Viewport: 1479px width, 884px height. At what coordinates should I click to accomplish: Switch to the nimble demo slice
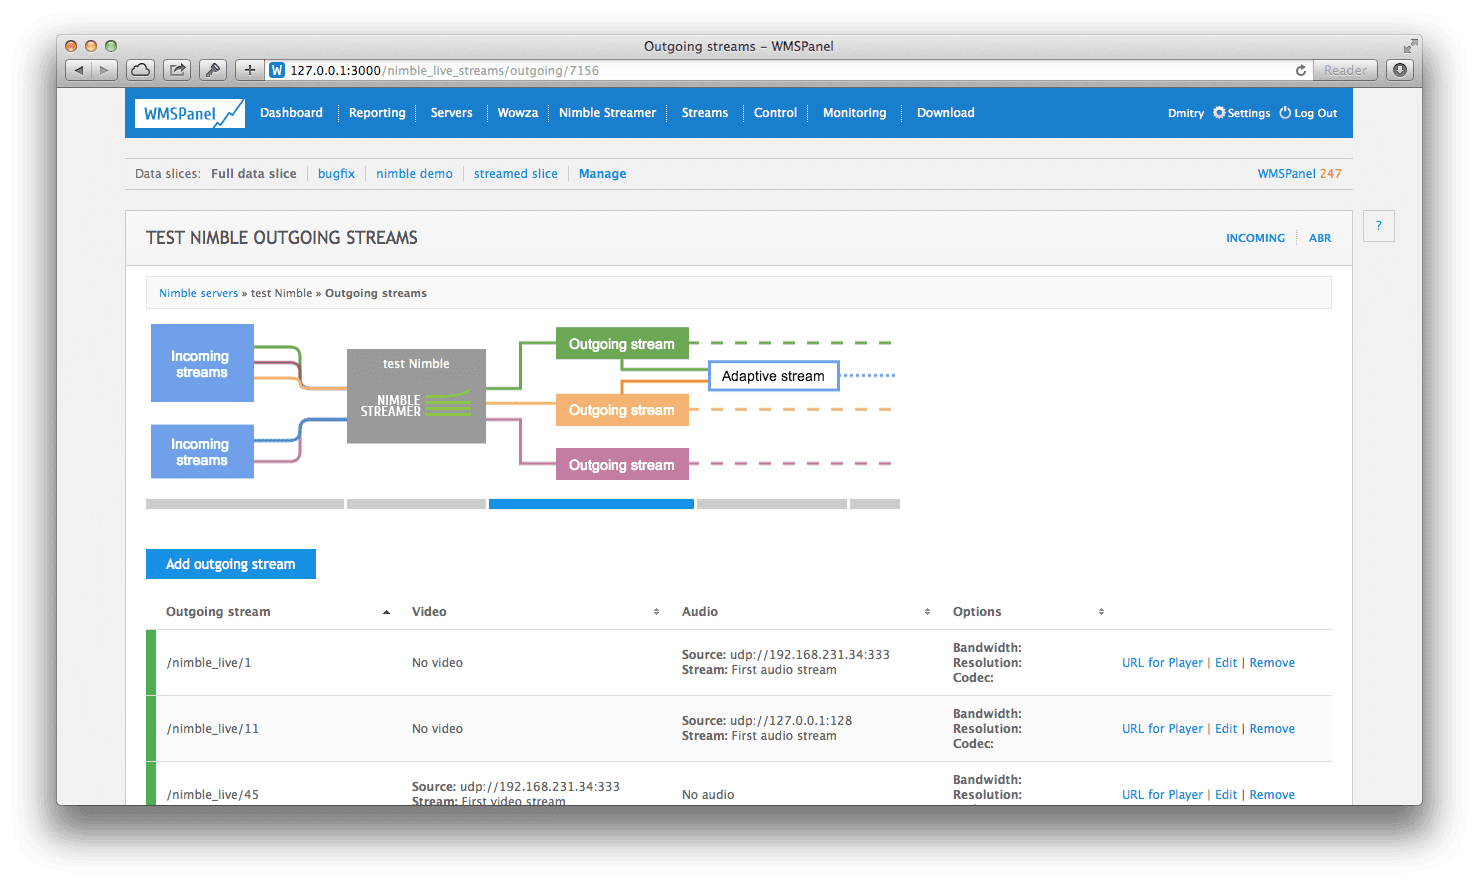(x=414, y=174)
